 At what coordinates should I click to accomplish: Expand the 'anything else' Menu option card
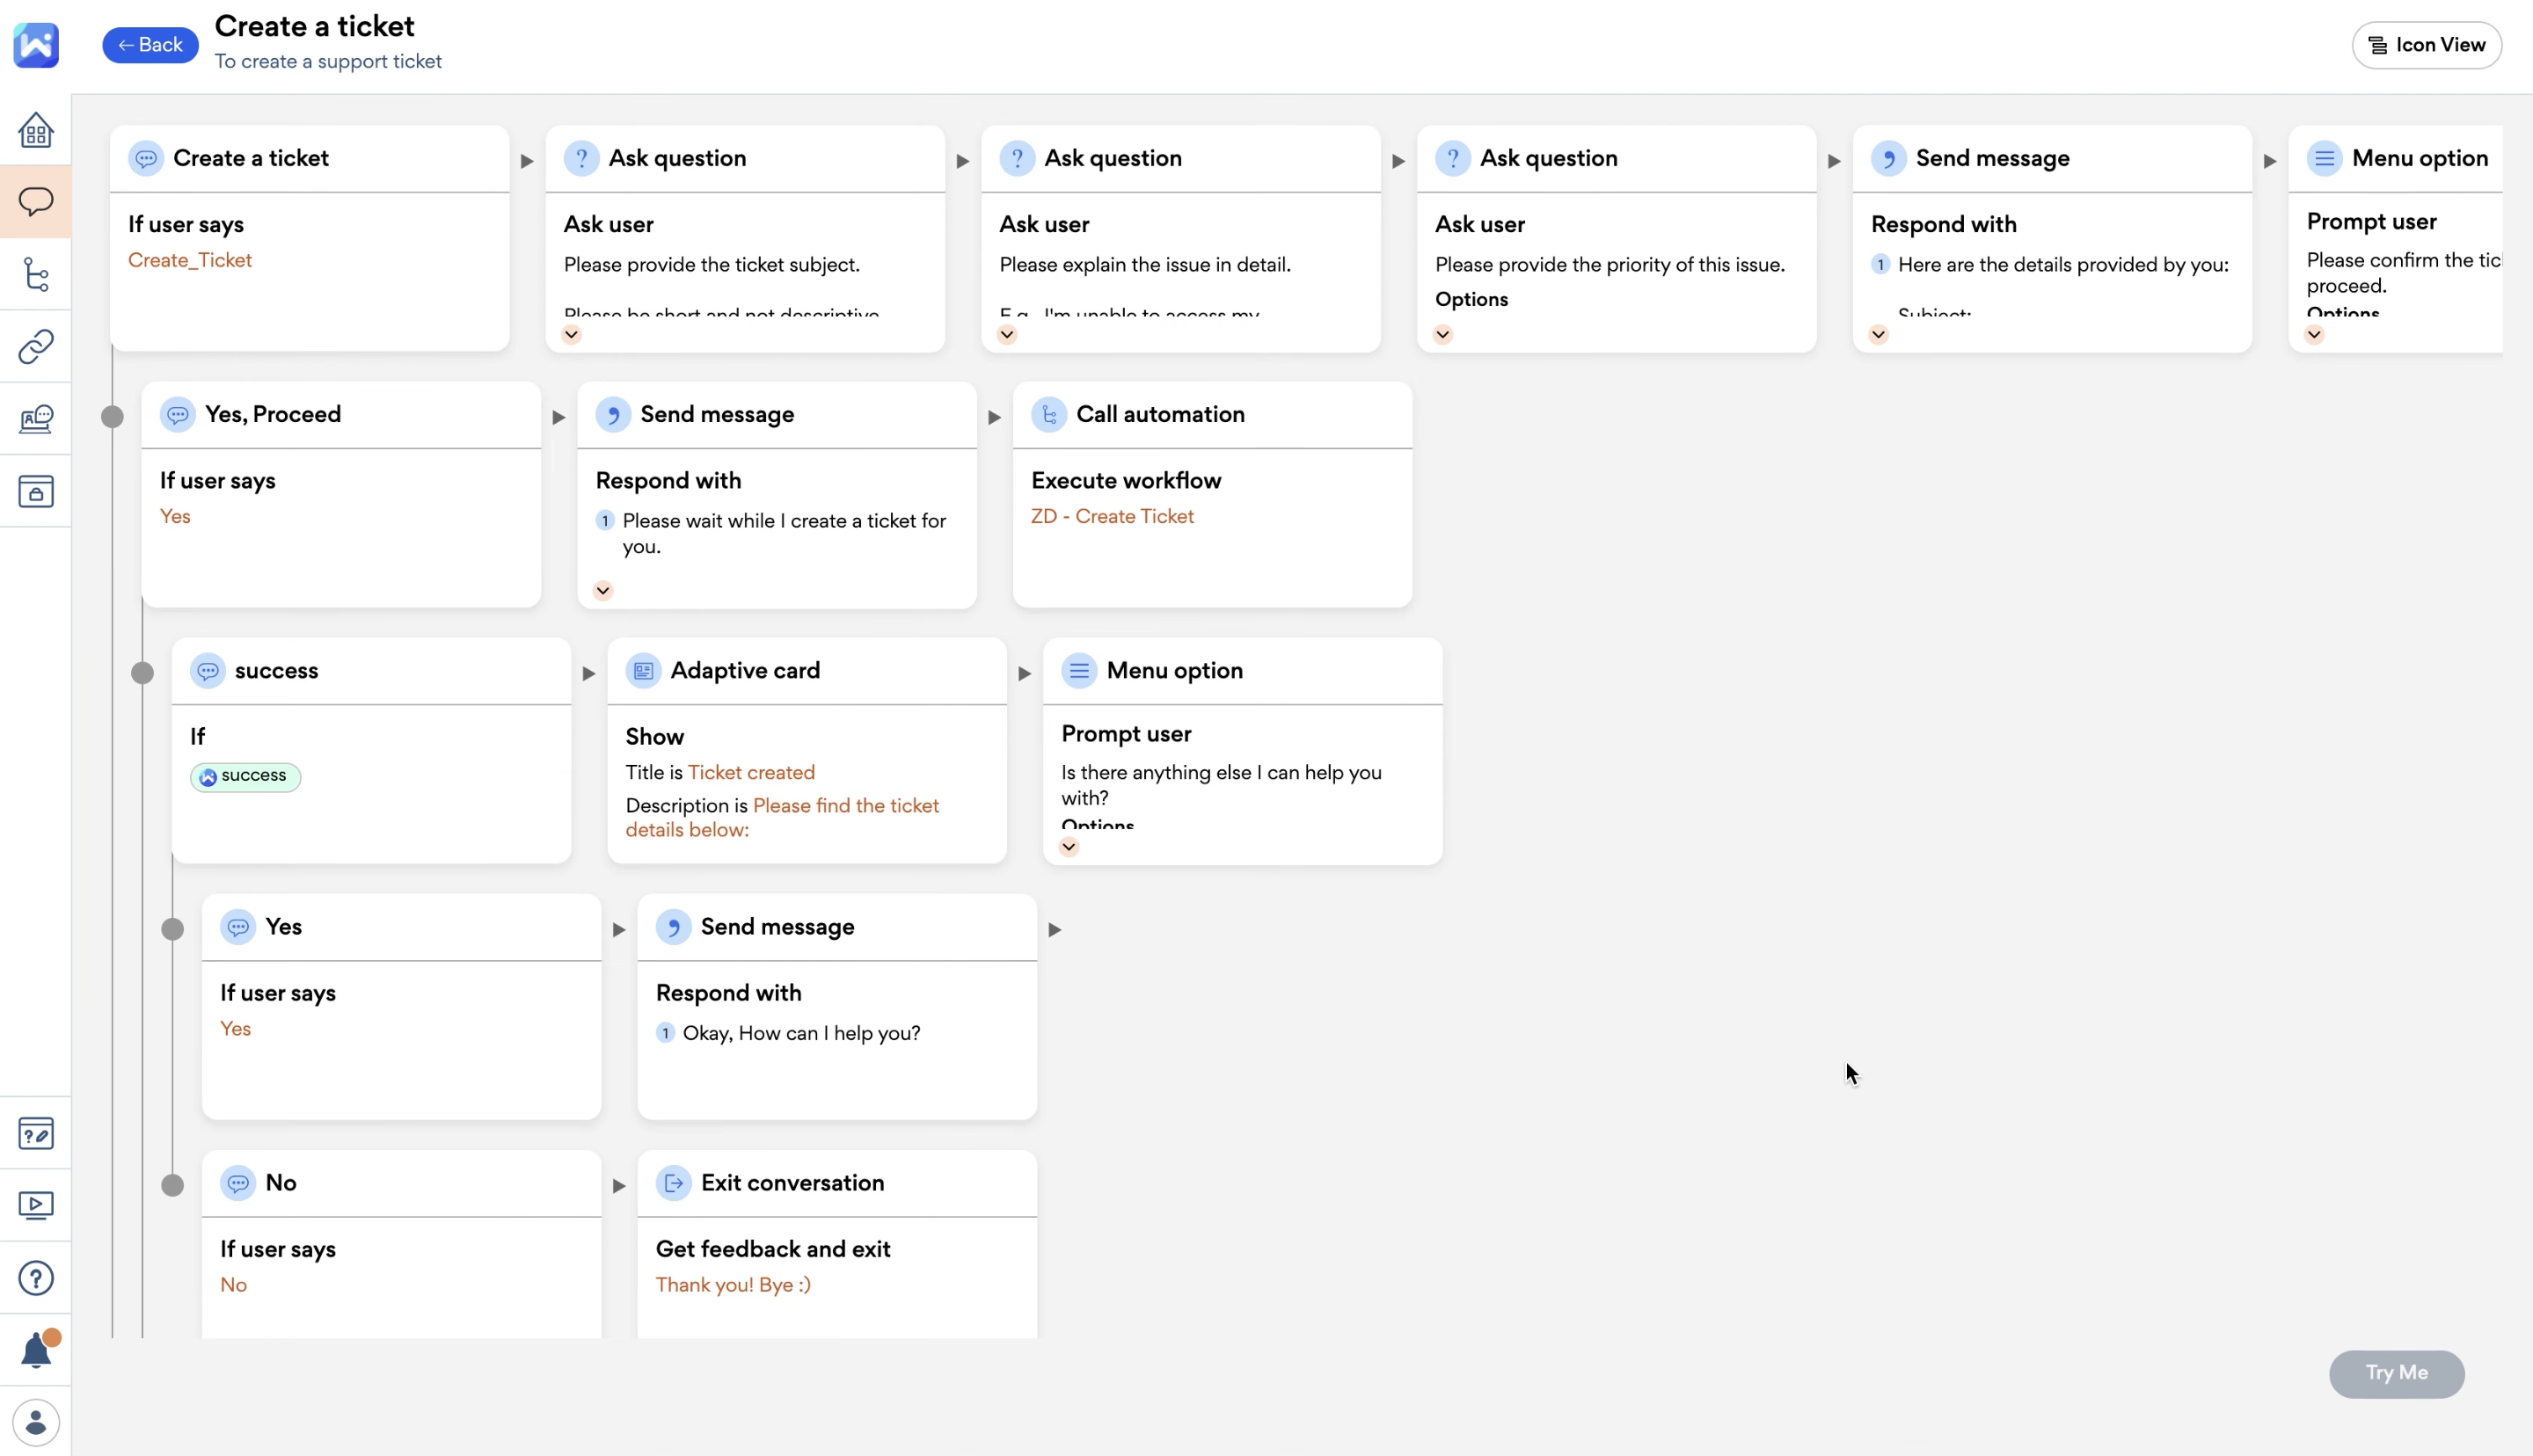click(1069, 847)
